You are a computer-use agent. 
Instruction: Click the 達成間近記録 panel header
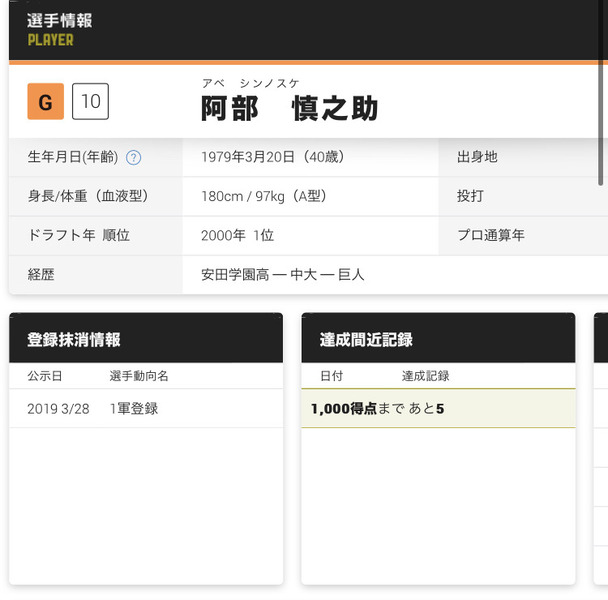tap(438, 338)
